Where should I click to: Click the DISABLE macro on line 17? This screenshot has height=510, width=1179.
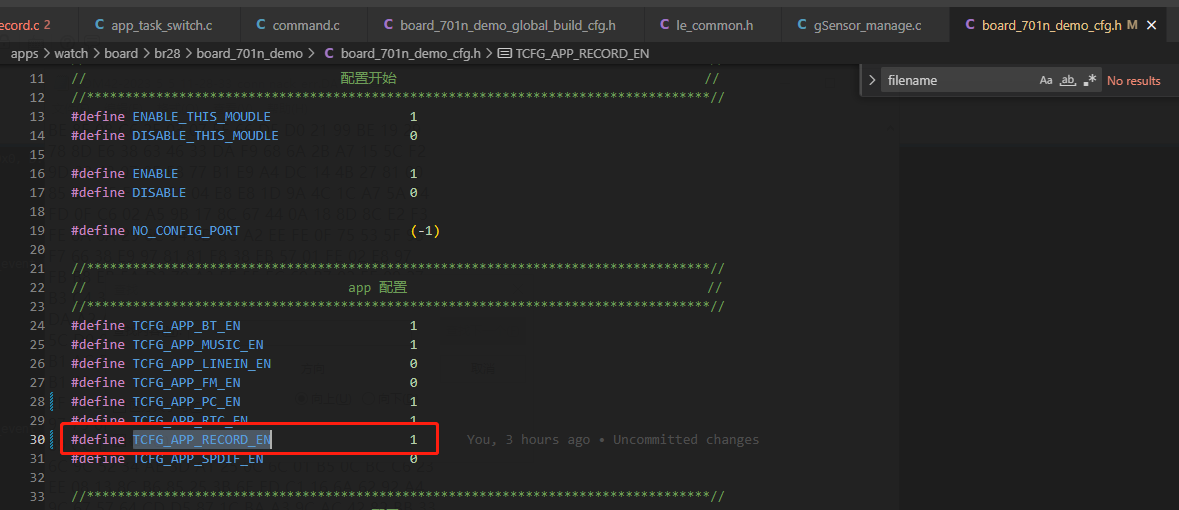point(159,193)
